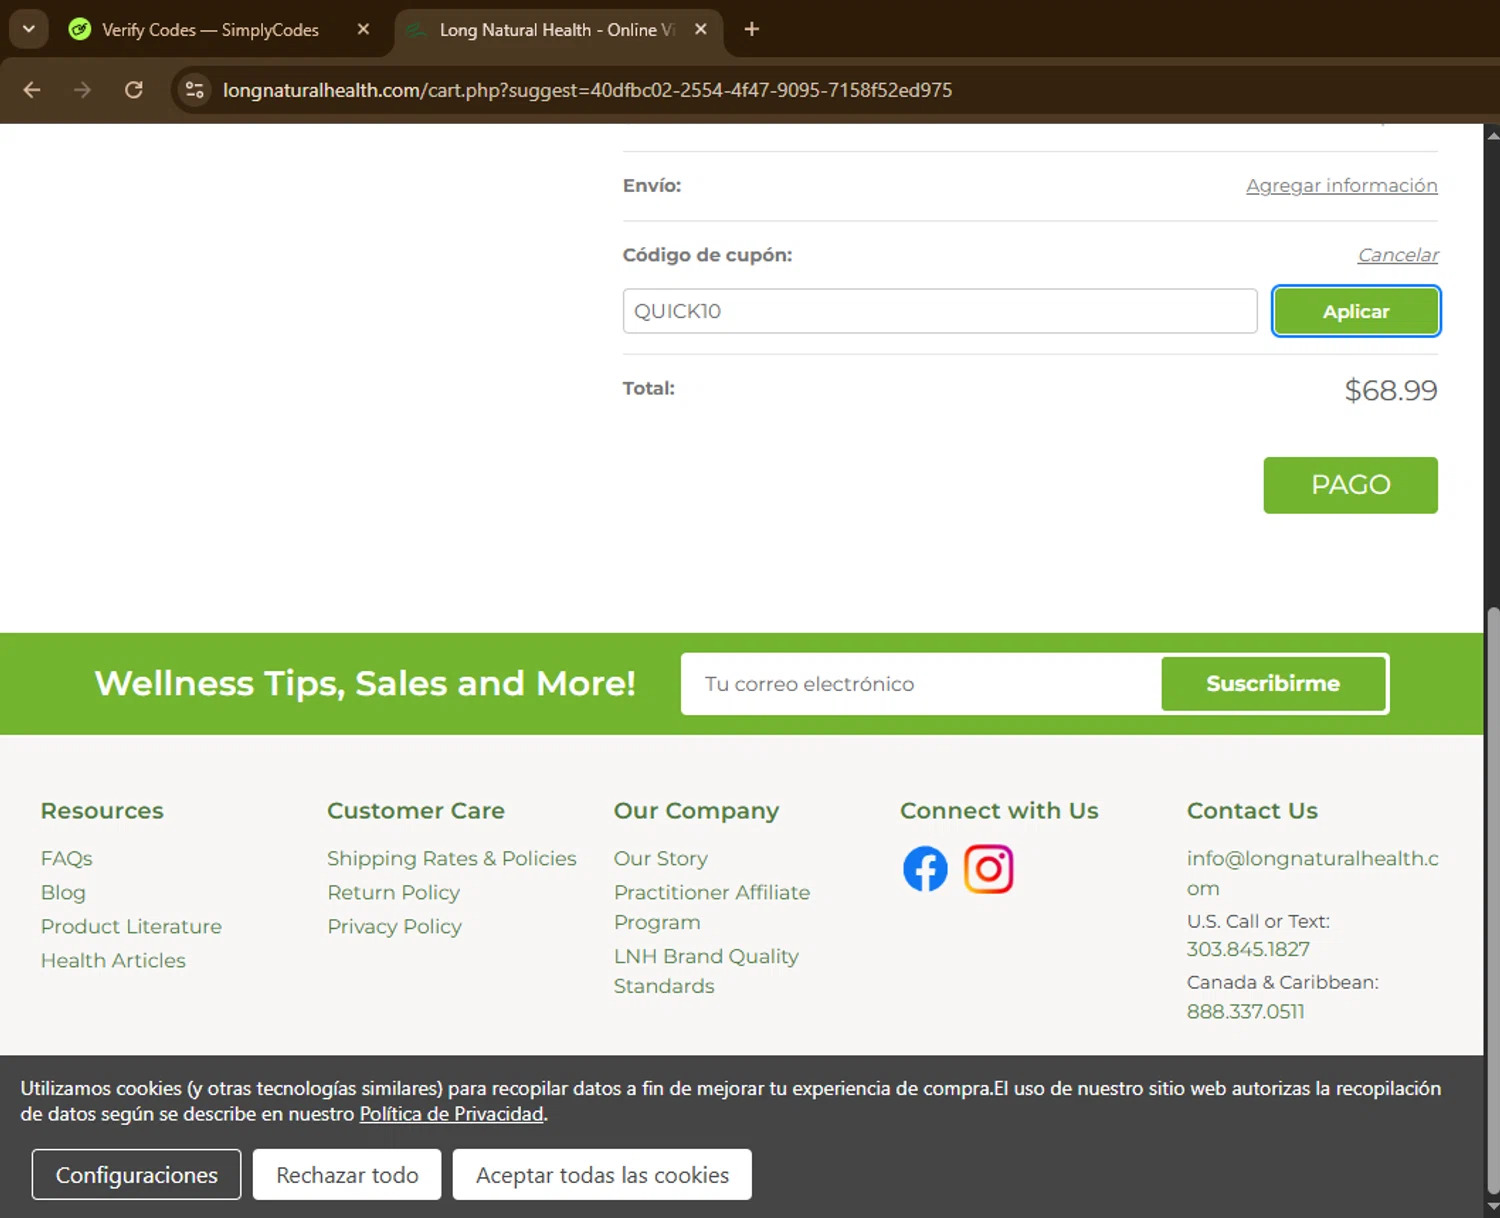Viewport: 1500px width, 1218px height.
Task: Click the Tu correo electrónico field
Action: 921,684
